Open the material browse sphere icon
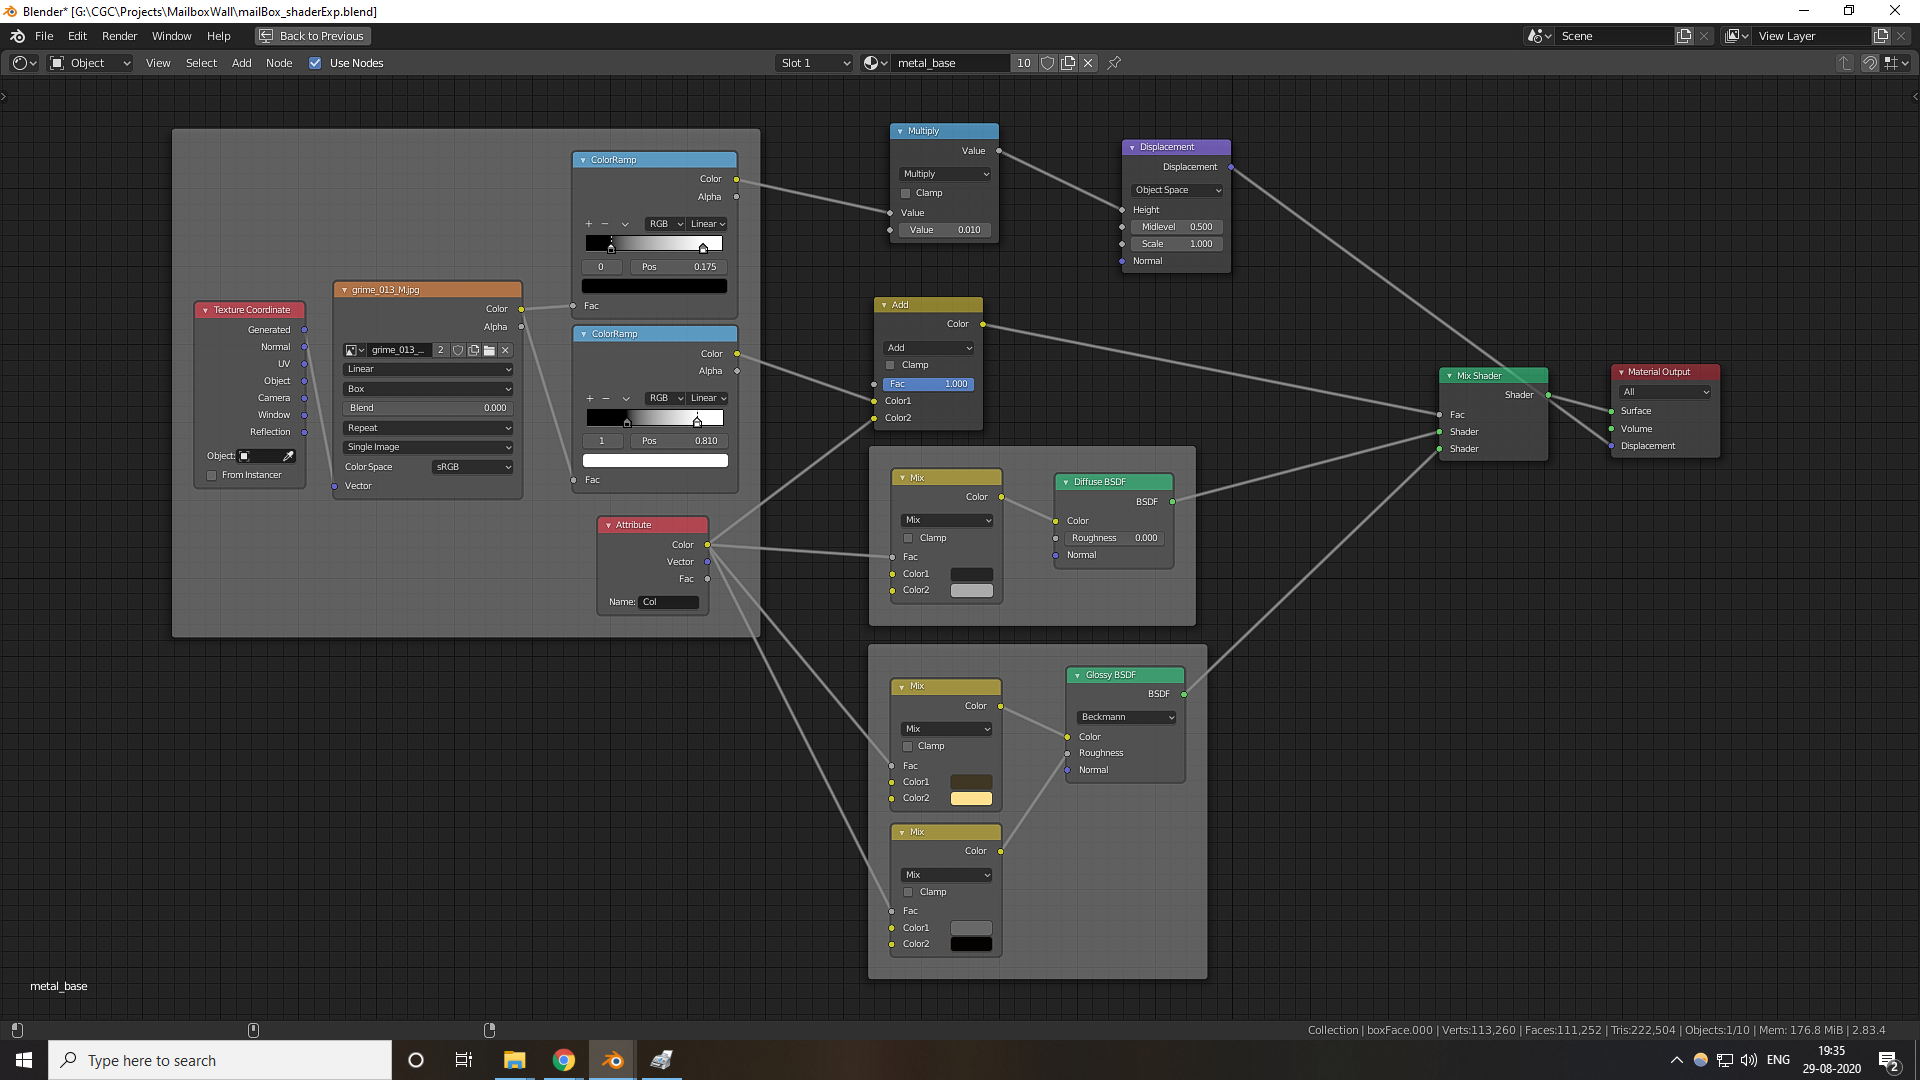Image resolution: width=1920 pixels, height=1080 pixels. (874, 63)
